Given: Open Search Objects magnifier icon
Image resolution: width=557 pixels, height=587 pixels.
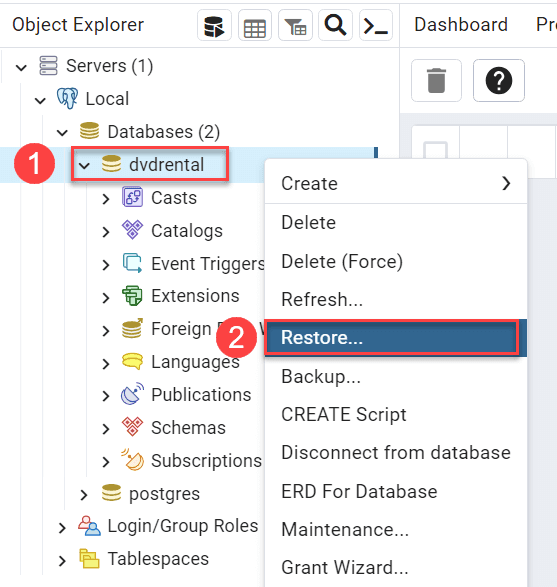Looking at the screenshot, I should (x=335, y=25).
